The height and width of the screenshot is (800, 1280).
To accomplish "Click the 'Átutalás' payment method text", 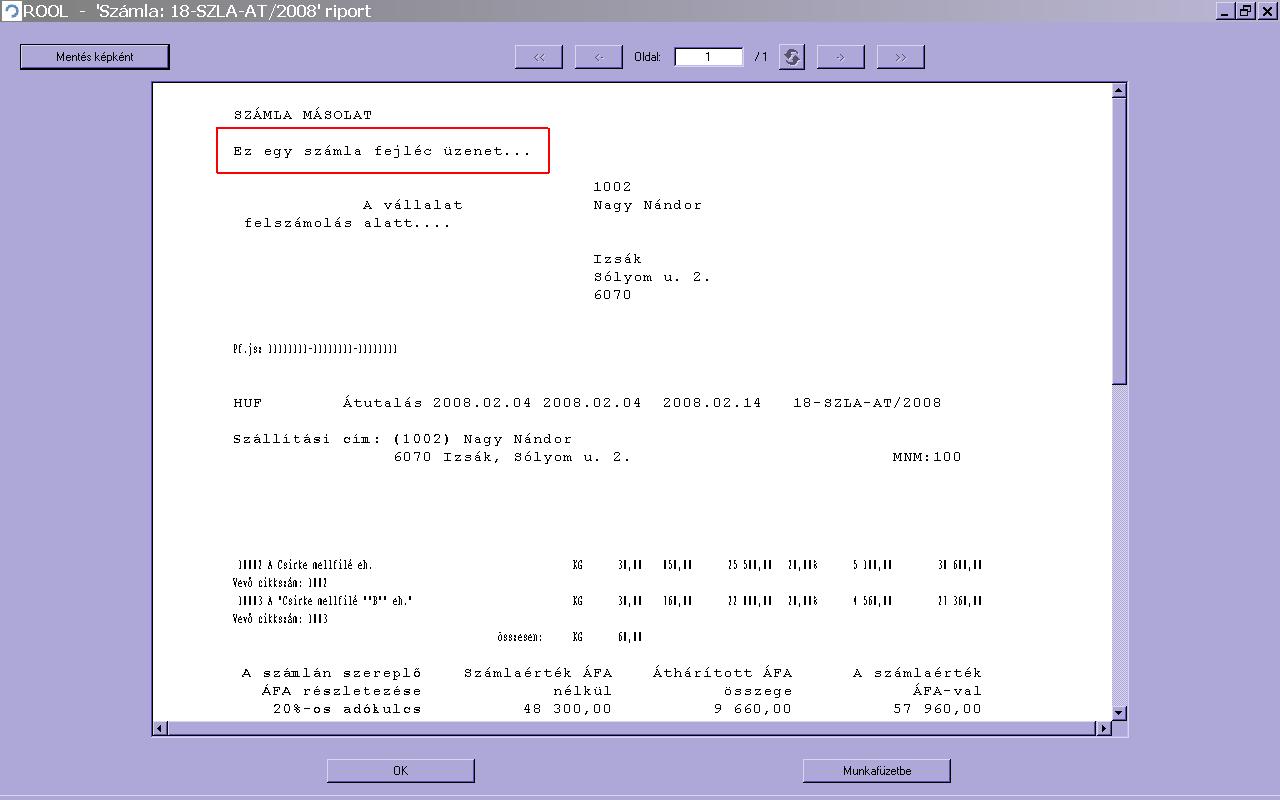I will (x=383, y=403).
